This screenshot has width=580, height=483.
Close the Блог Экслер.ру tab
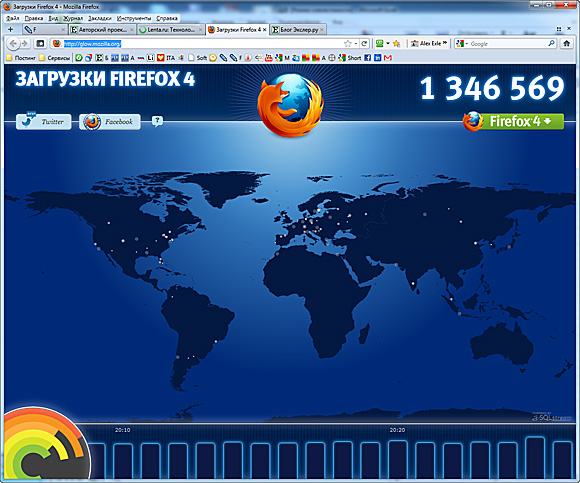(x=322, y=29)
